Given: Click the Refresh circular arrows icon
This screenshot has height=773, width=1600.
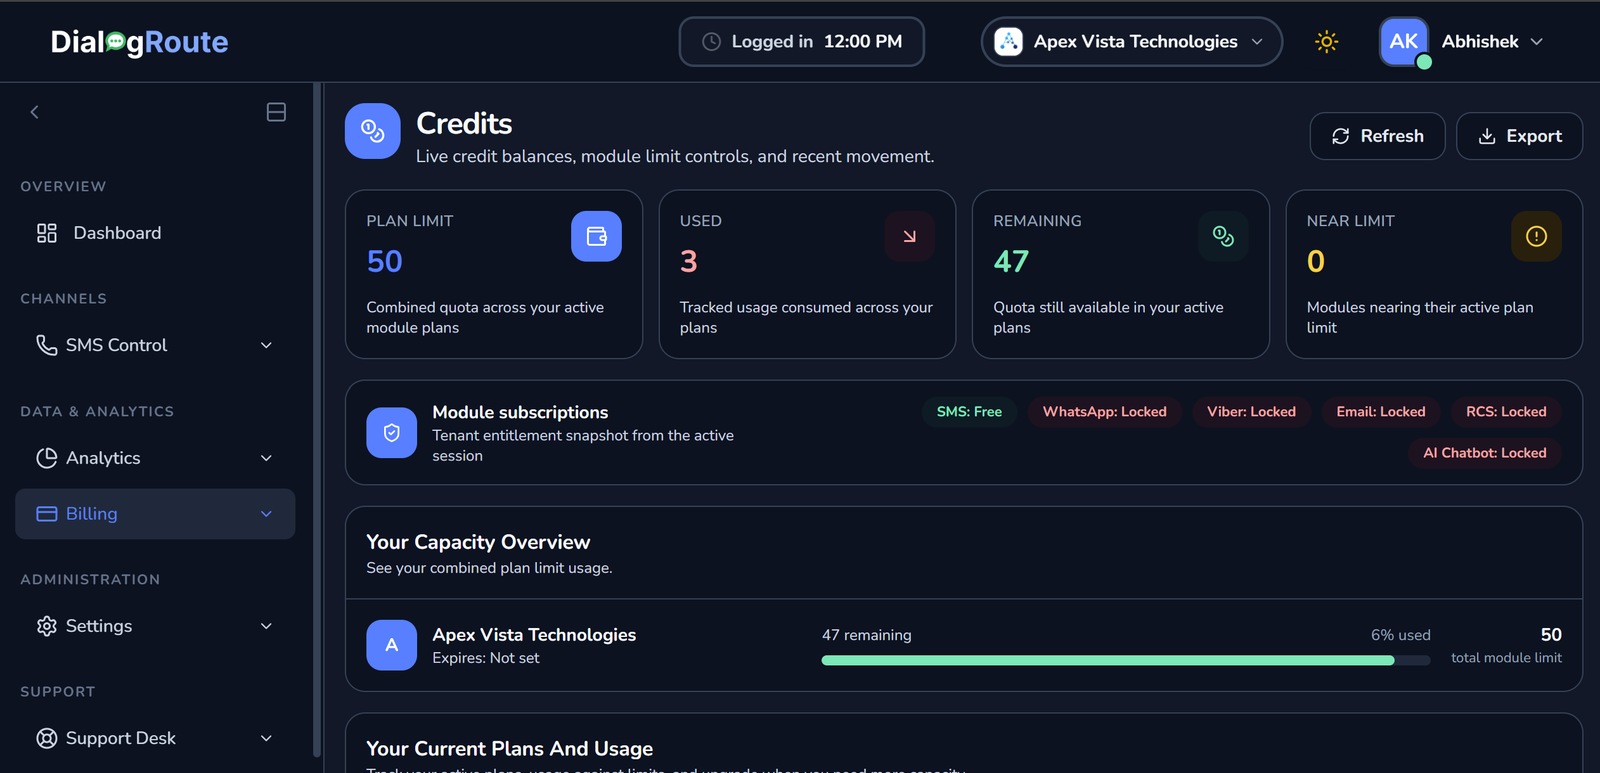Looking at the screenshot, I should 1341,136.
